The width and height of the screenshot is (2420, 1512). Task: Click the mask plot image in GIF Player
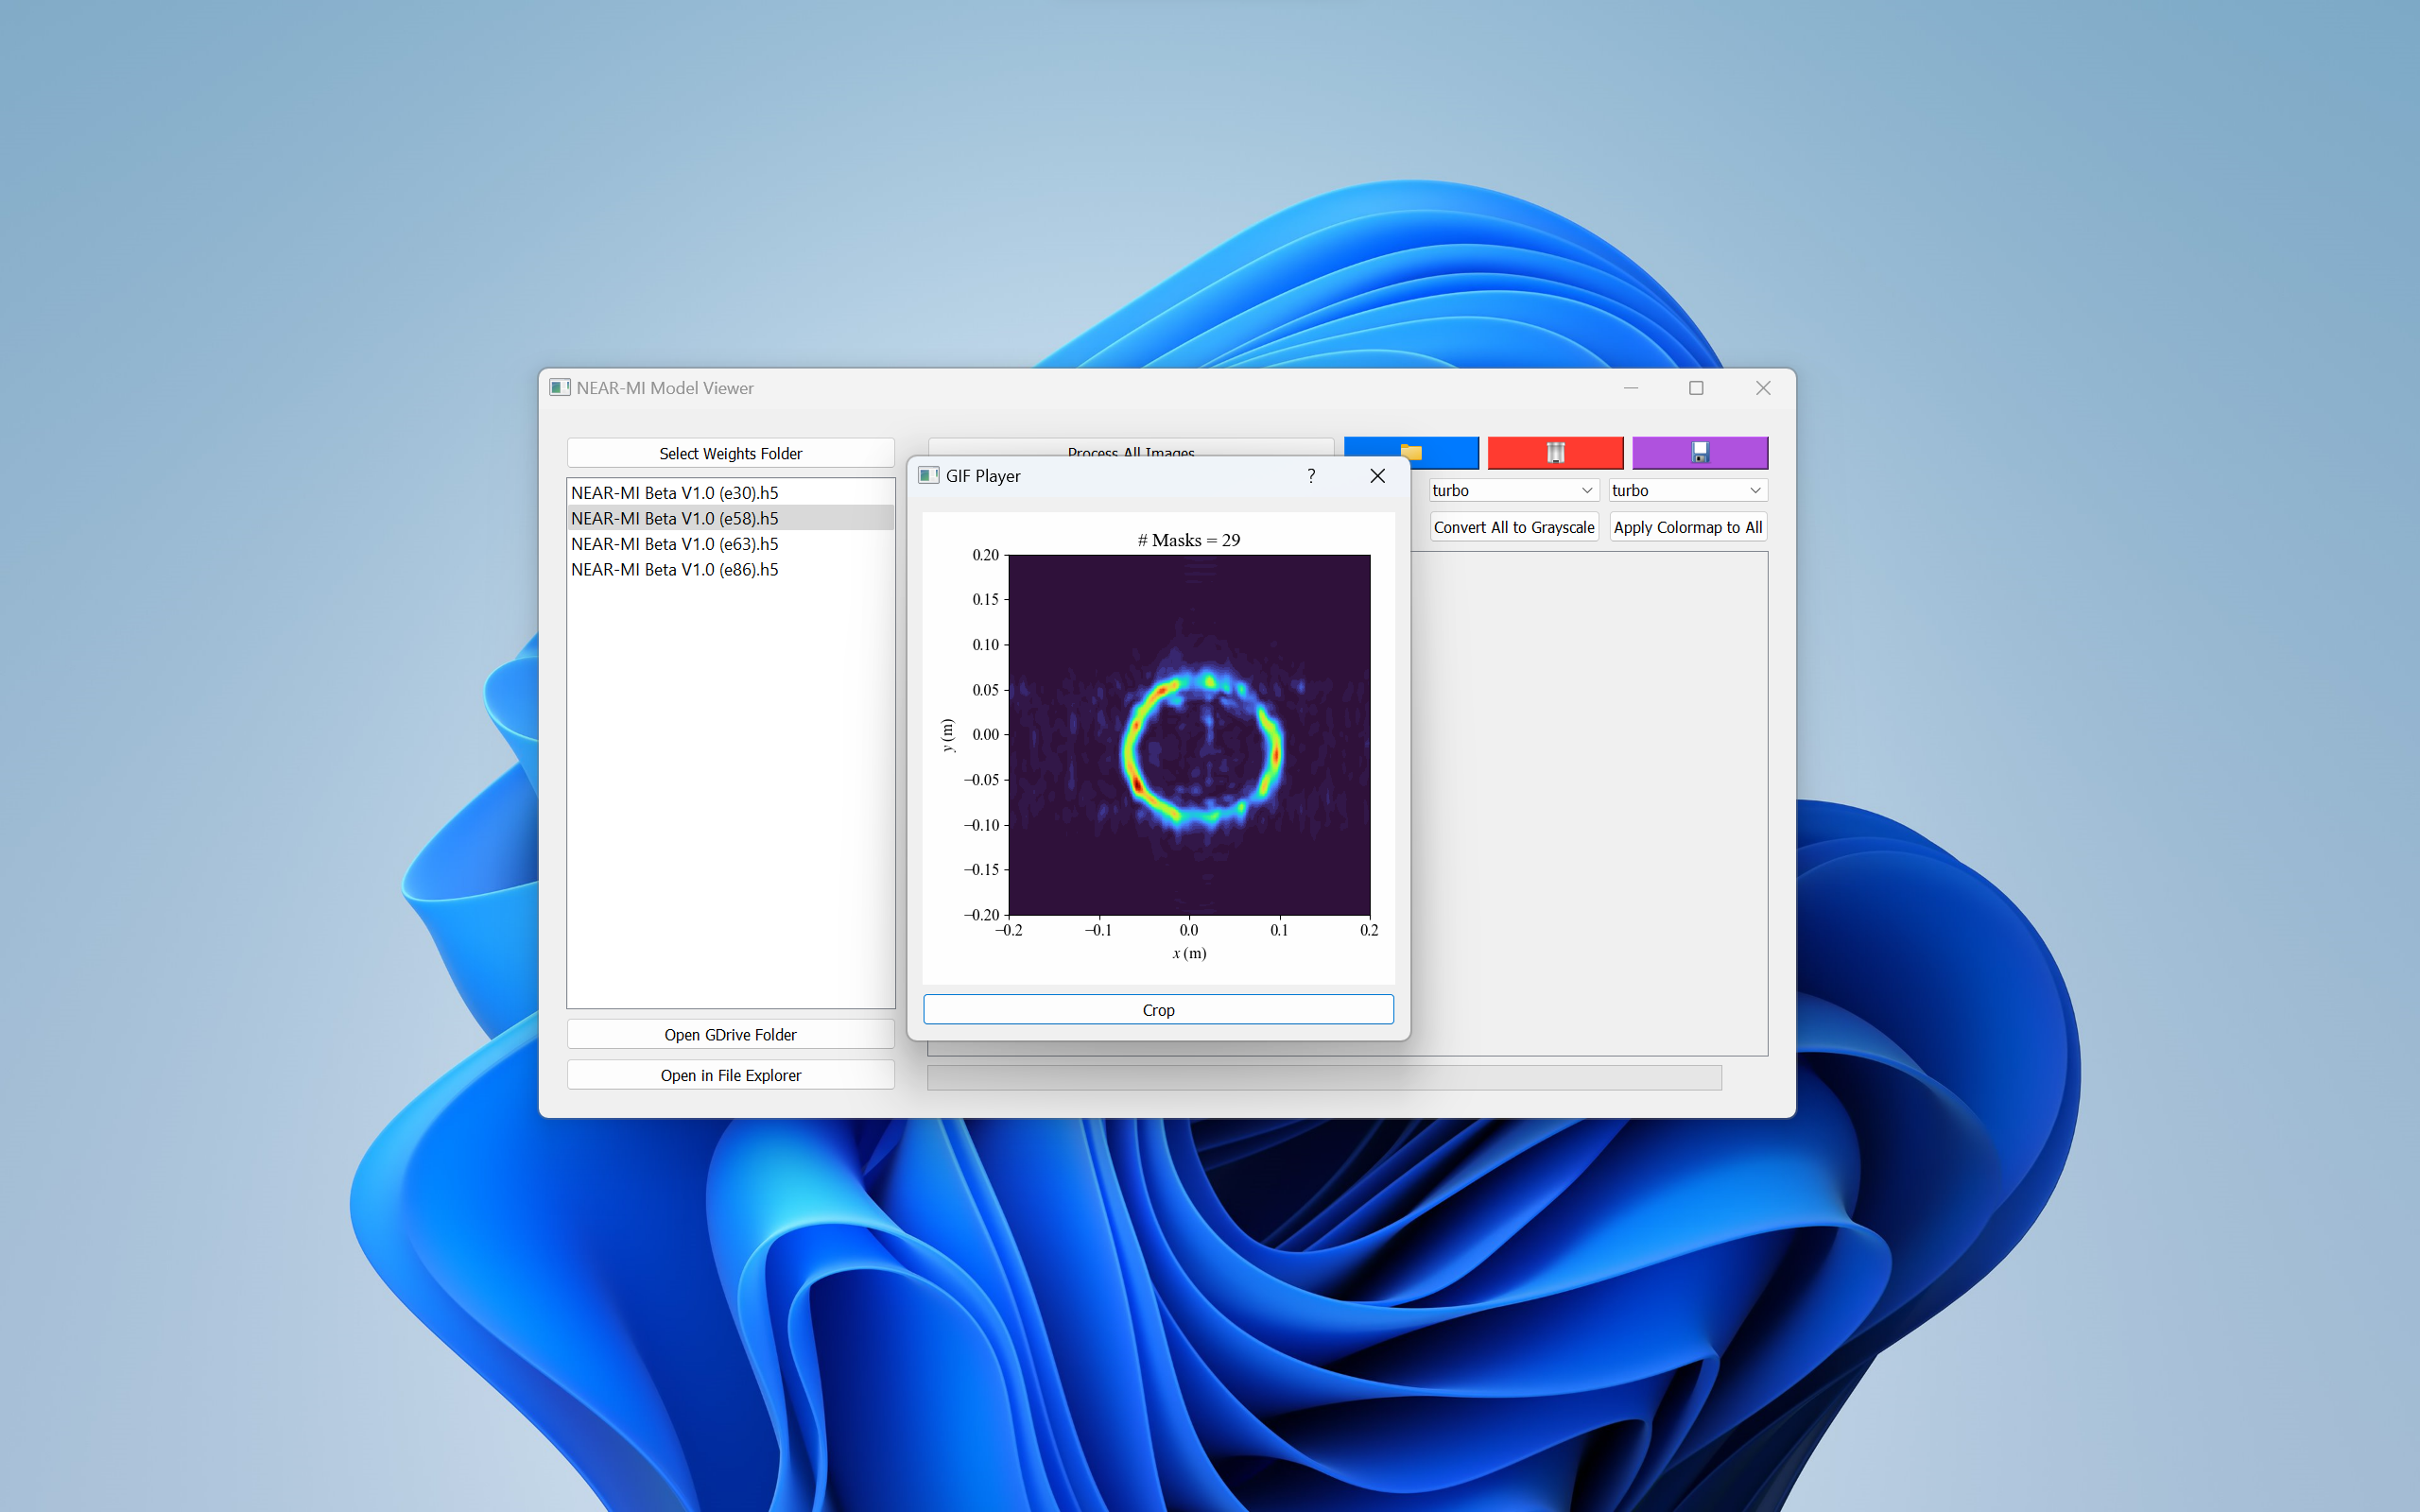(1190, 735)
